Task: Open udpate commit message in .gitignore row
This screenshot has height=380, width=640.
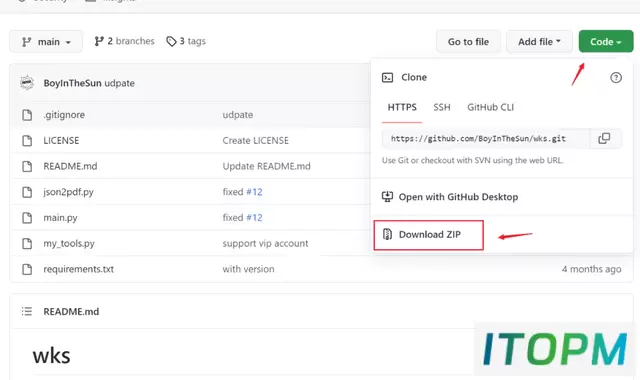Action: [x=238, y=115]
